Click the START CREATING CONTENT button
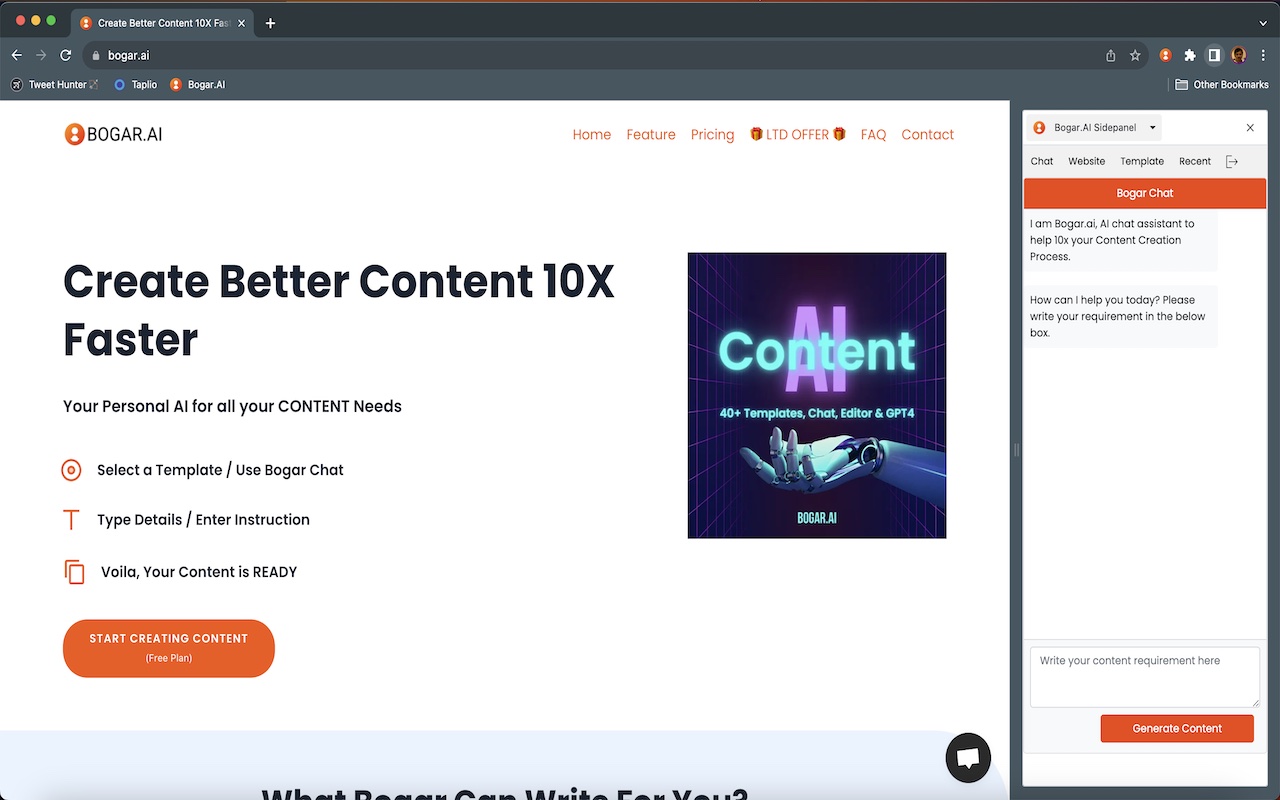The image size is (1280, 800). pyautogui.click(x=169, y=648)
